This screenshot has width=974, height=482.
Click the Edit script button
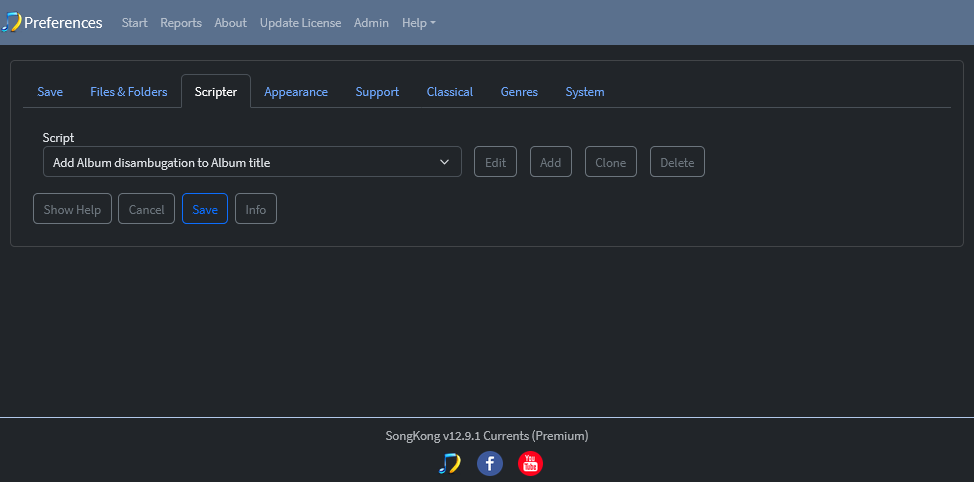pyautogui.click(x=496, y=162)
